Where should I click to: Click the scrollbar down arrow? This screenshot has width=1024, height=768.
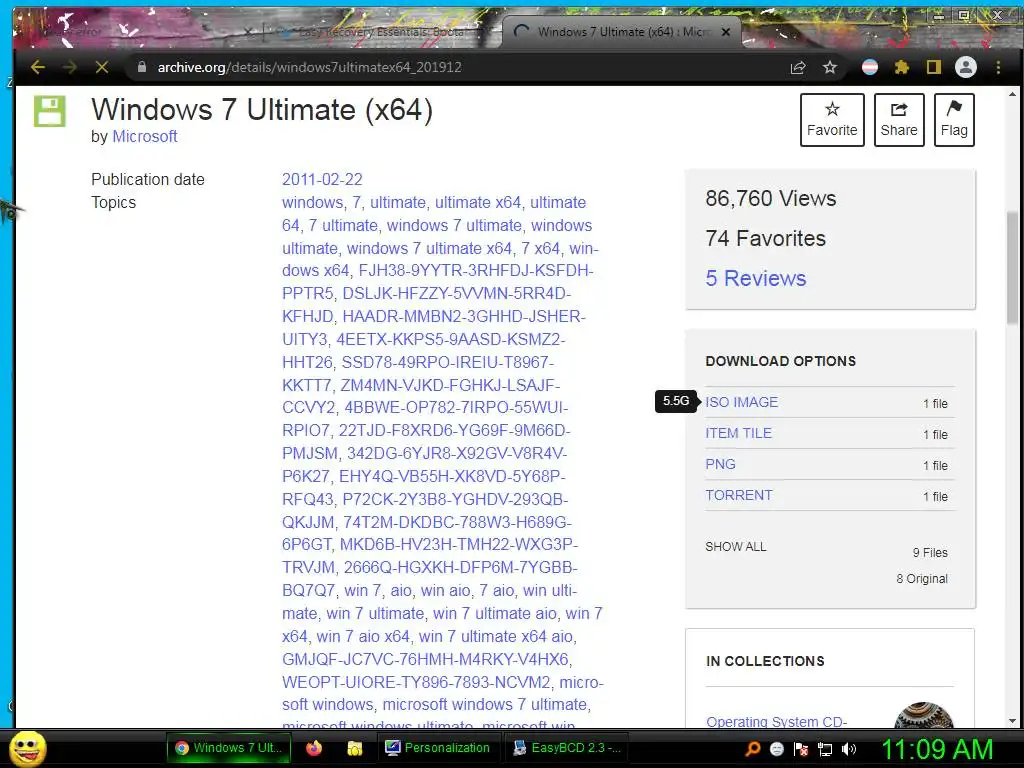(1012, 721)
